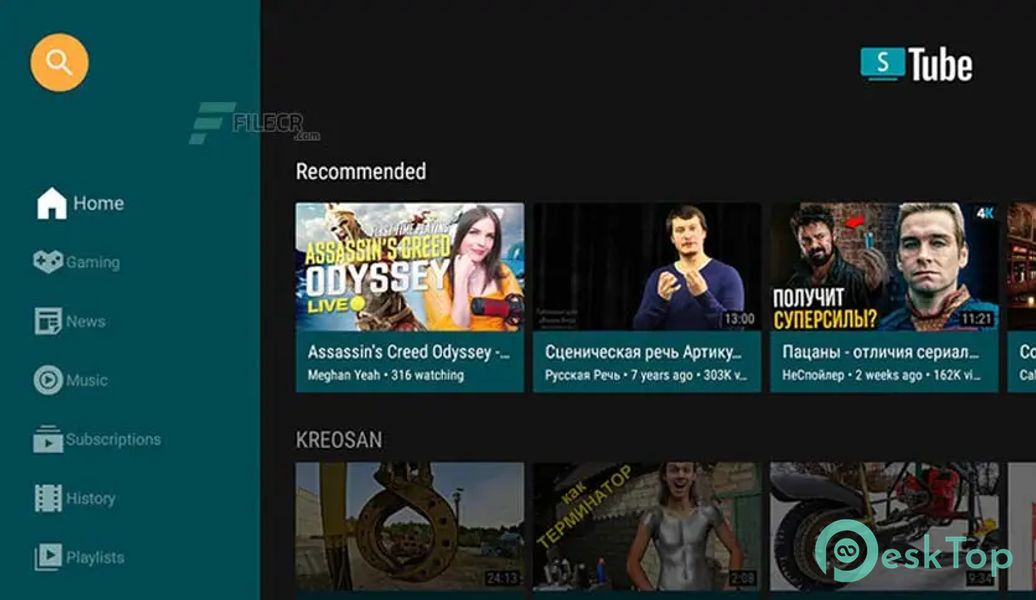1036x600 pixels.
Task: Click the 11:21 duration badge
Action: point(977,319)
